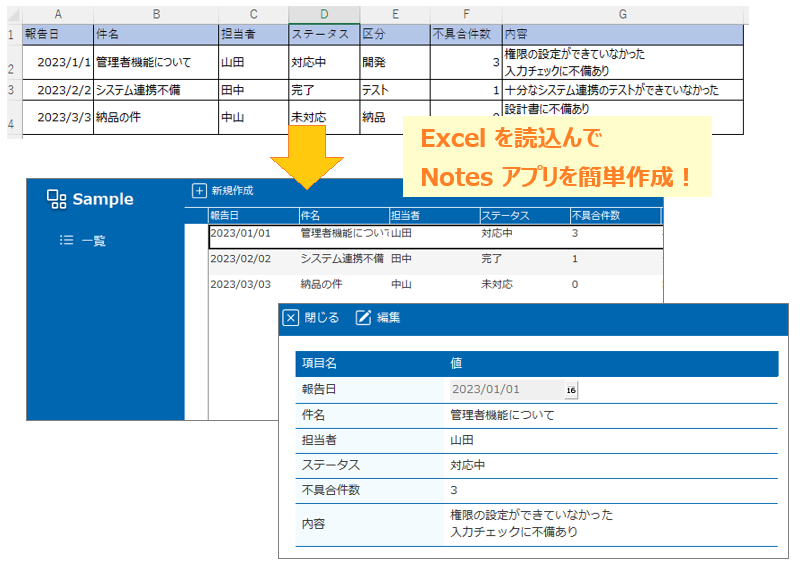Click Excel header cell 内容
The image size is (805, 575).
623,34
